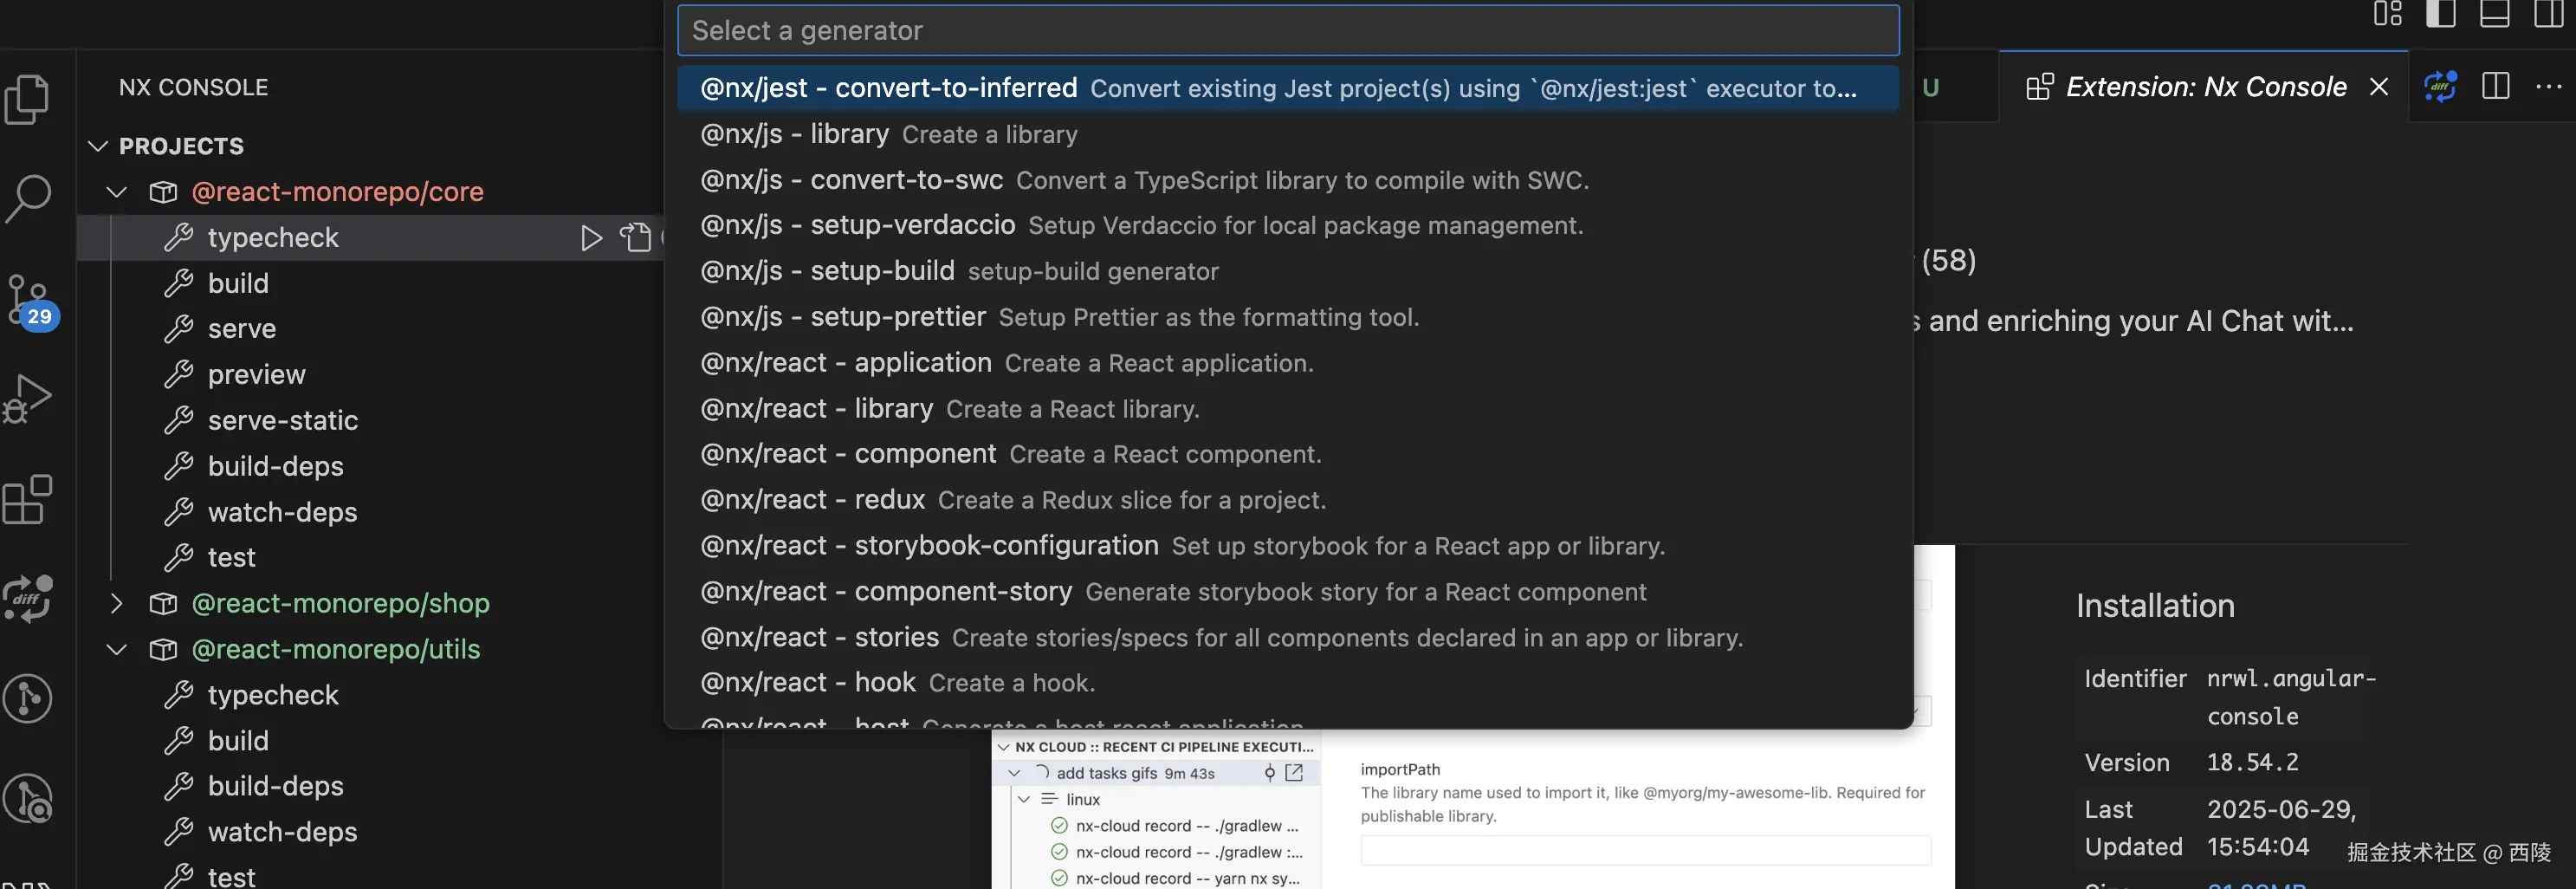Click the serve-static target under core
The image size is (2576, 889).
click(x=282, y=420)
